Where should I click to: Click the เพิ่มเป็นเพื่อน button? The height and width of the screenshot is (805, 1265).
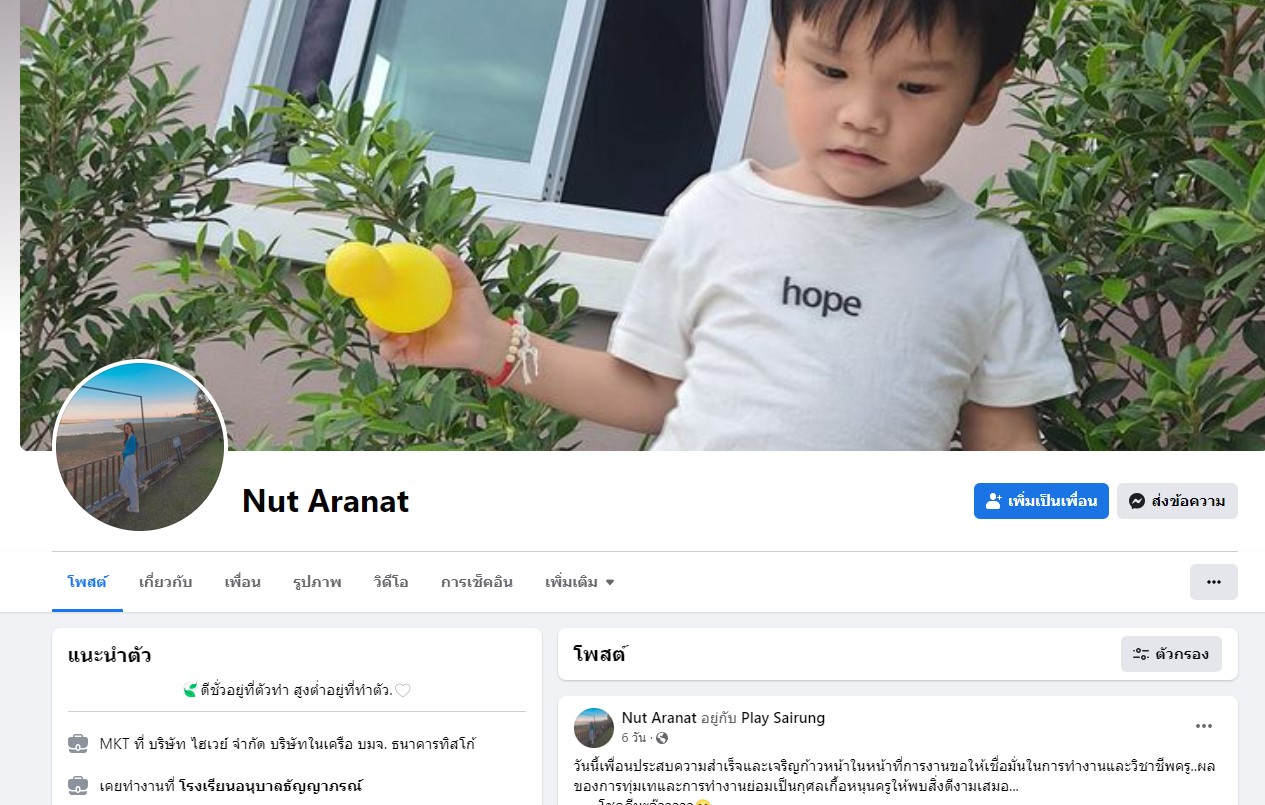[1041, 501]
